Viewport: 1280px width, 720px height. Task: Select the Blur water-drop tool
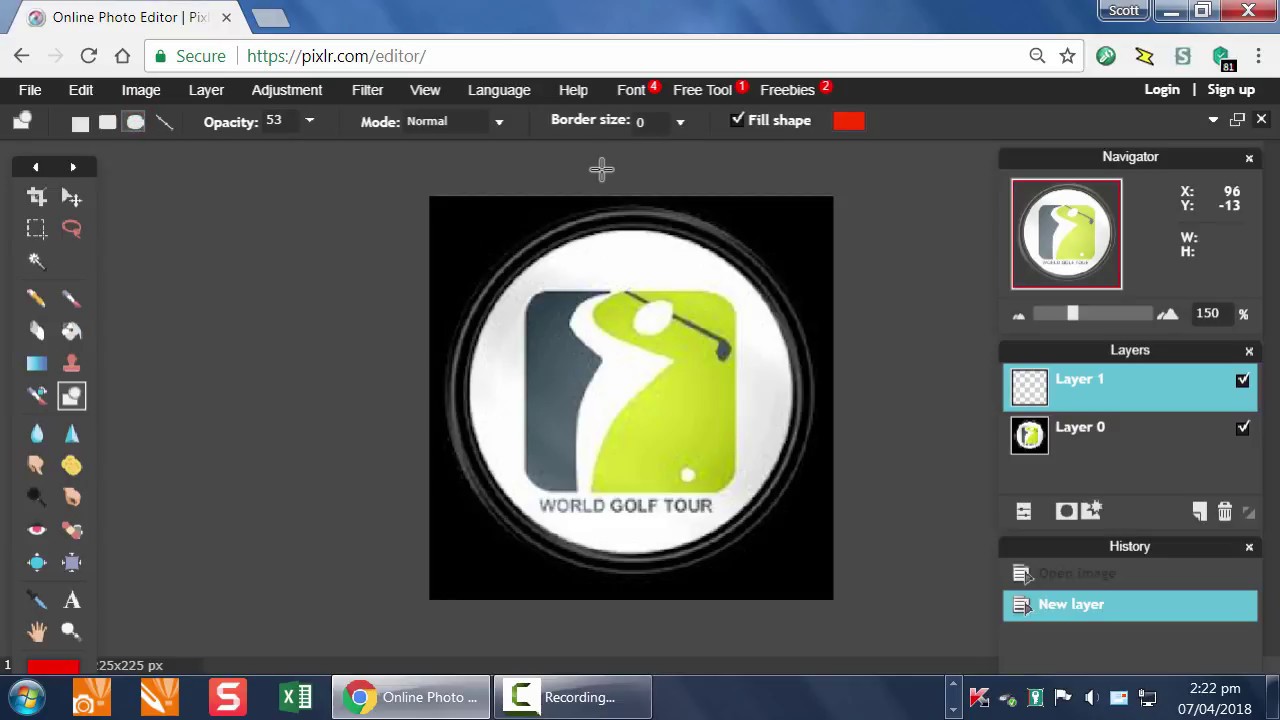click(36, 433)
